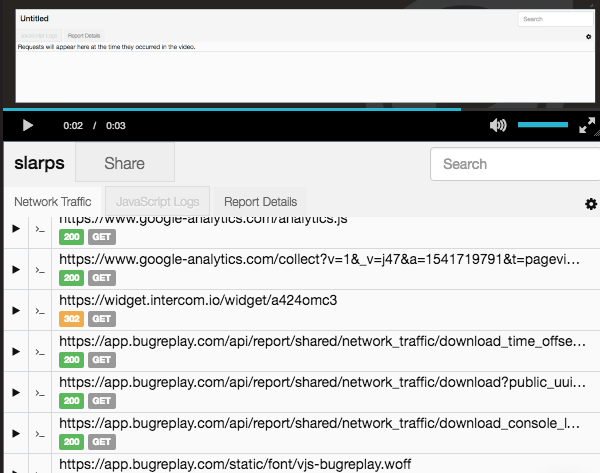Image resolution: width=600 pixels, height=473 pixels.
Task: Jump video to google-analytics collect request
Action: pos(16,269)
